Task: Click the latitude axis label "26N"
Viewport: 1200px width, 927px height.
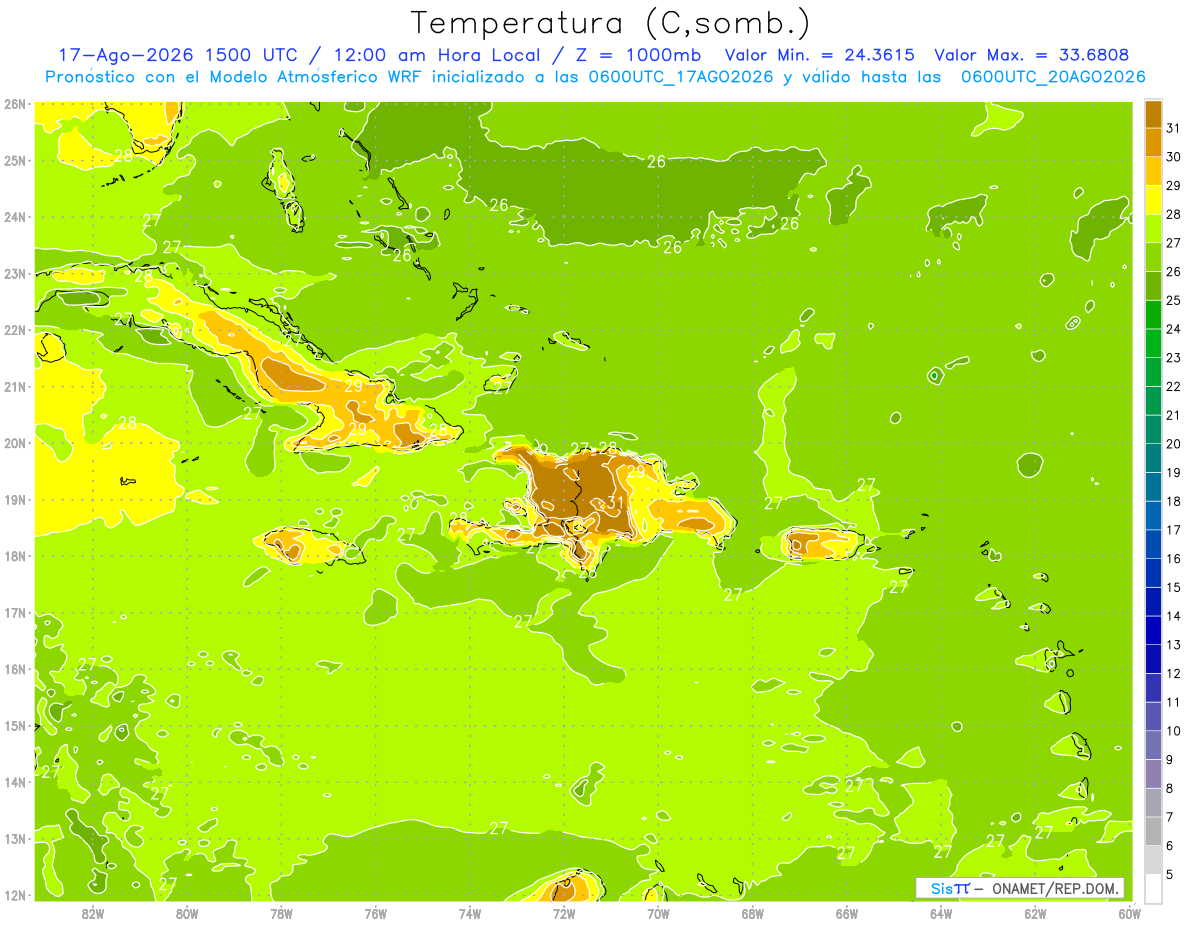Action: click(x=15, y=104)
